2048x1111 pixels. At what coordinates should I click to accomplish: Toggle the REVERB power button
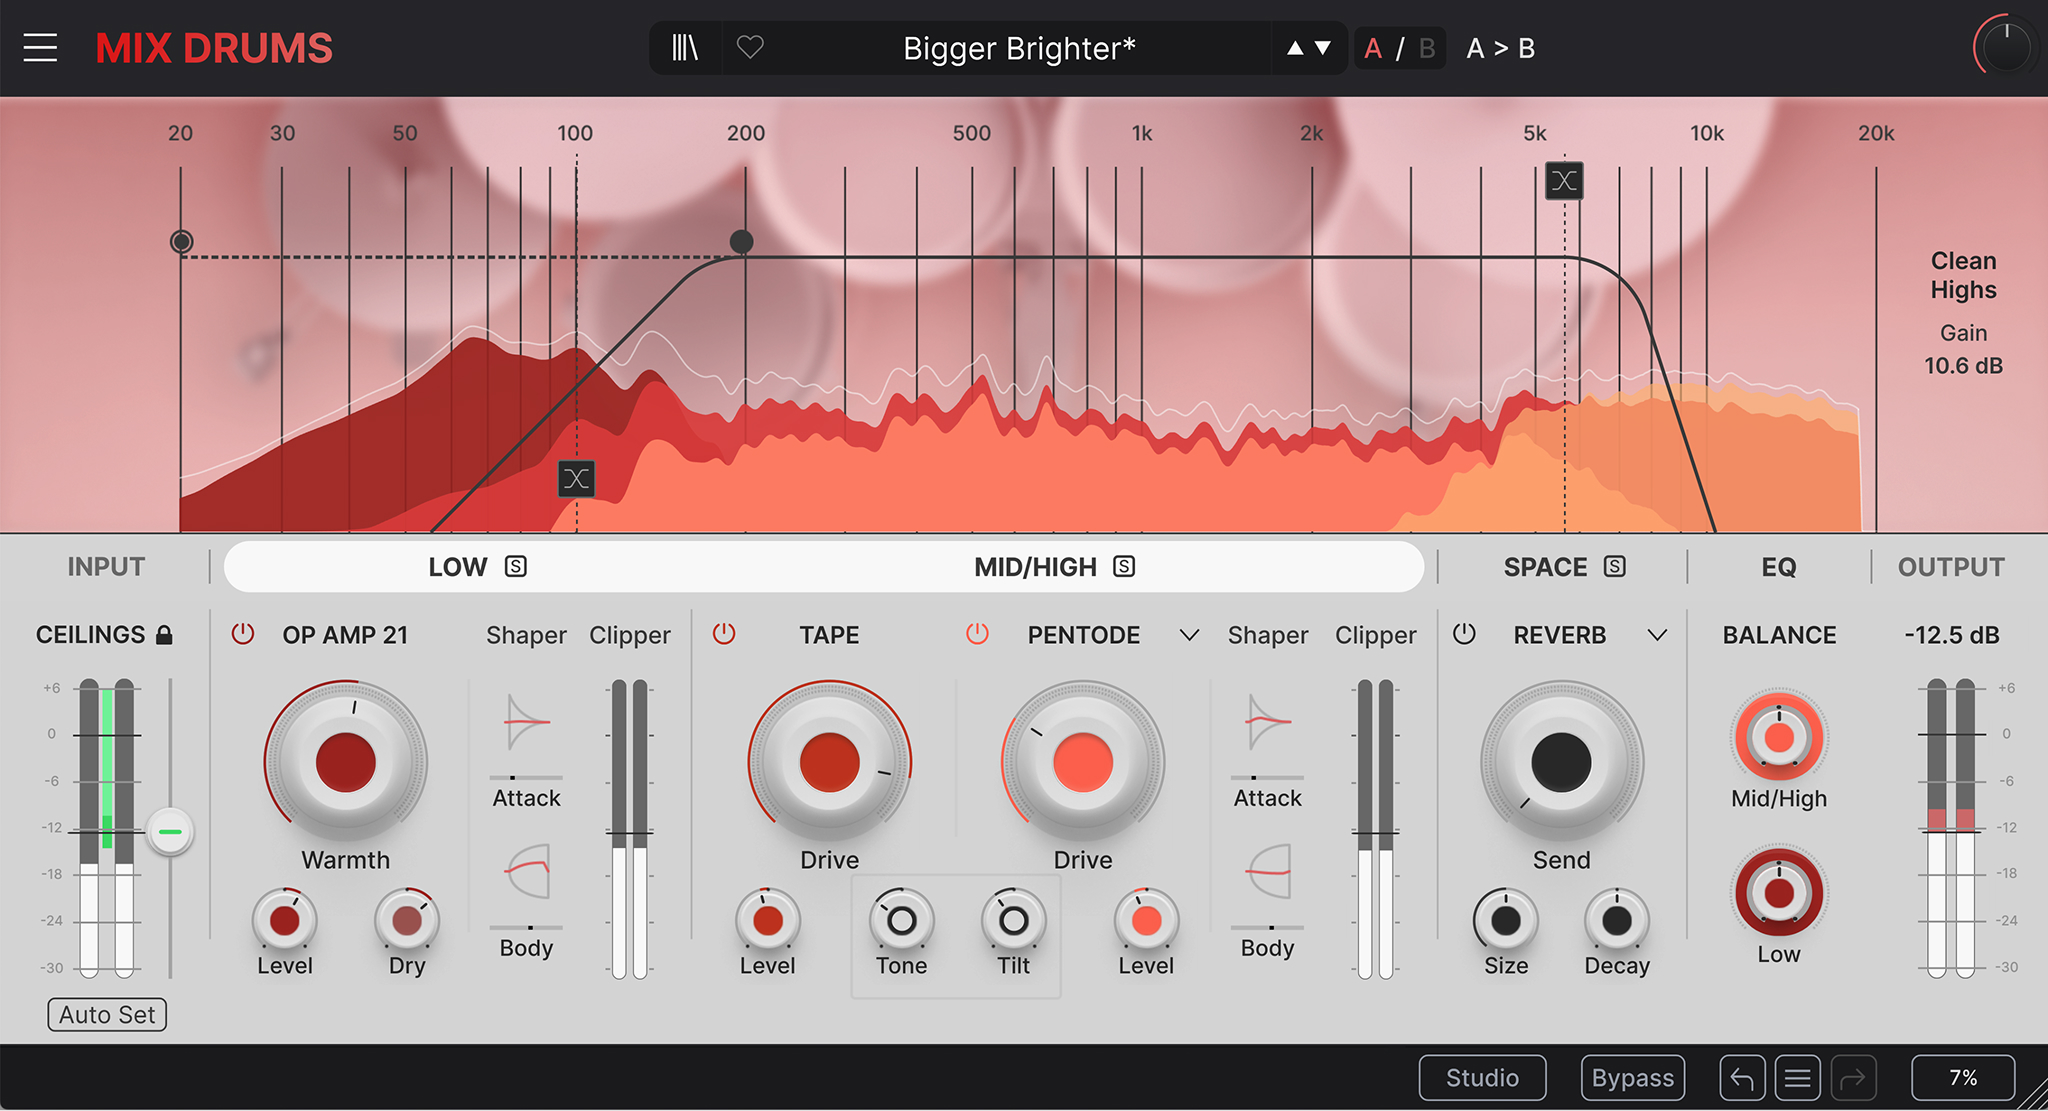(x=1464, y=634)
